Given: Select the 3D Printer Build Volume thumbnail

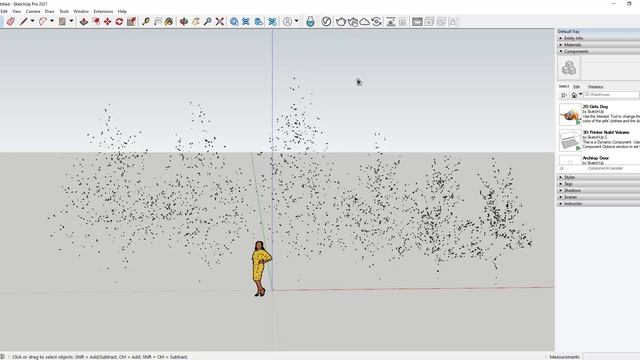Looking at the screenshot, I should point(570,140).
